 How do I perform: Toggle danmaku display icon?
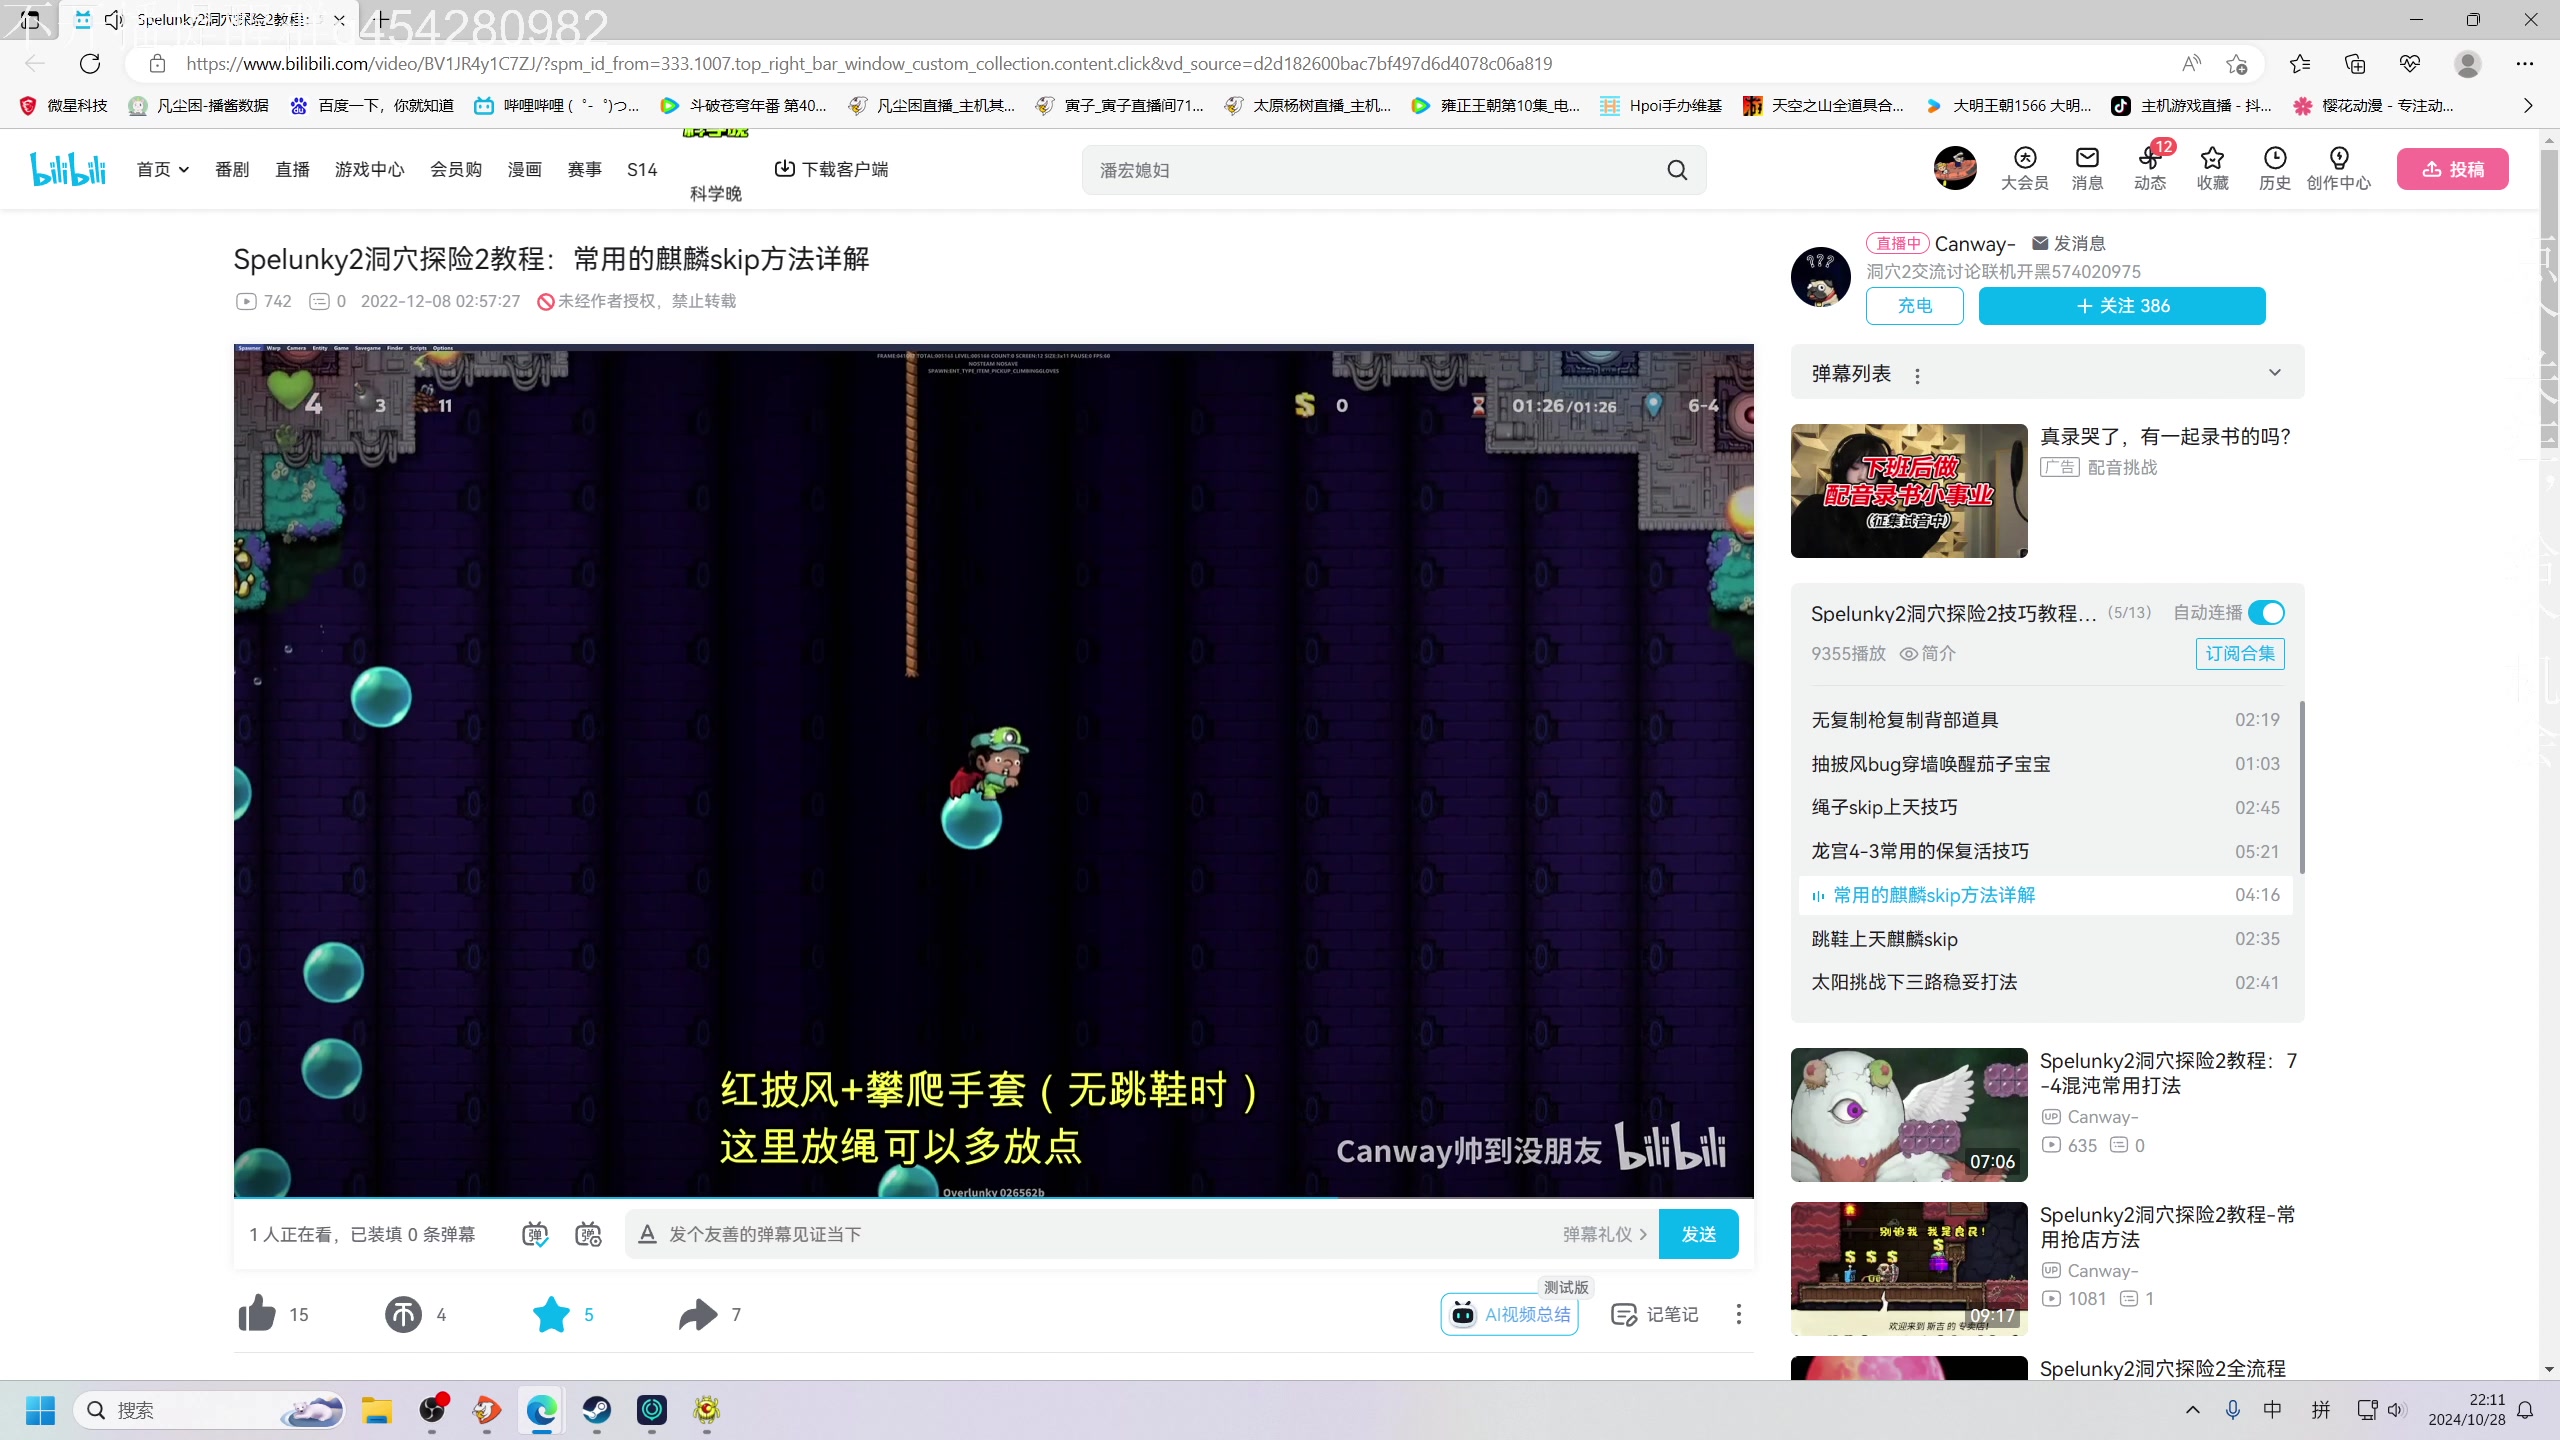[535, 1234]
